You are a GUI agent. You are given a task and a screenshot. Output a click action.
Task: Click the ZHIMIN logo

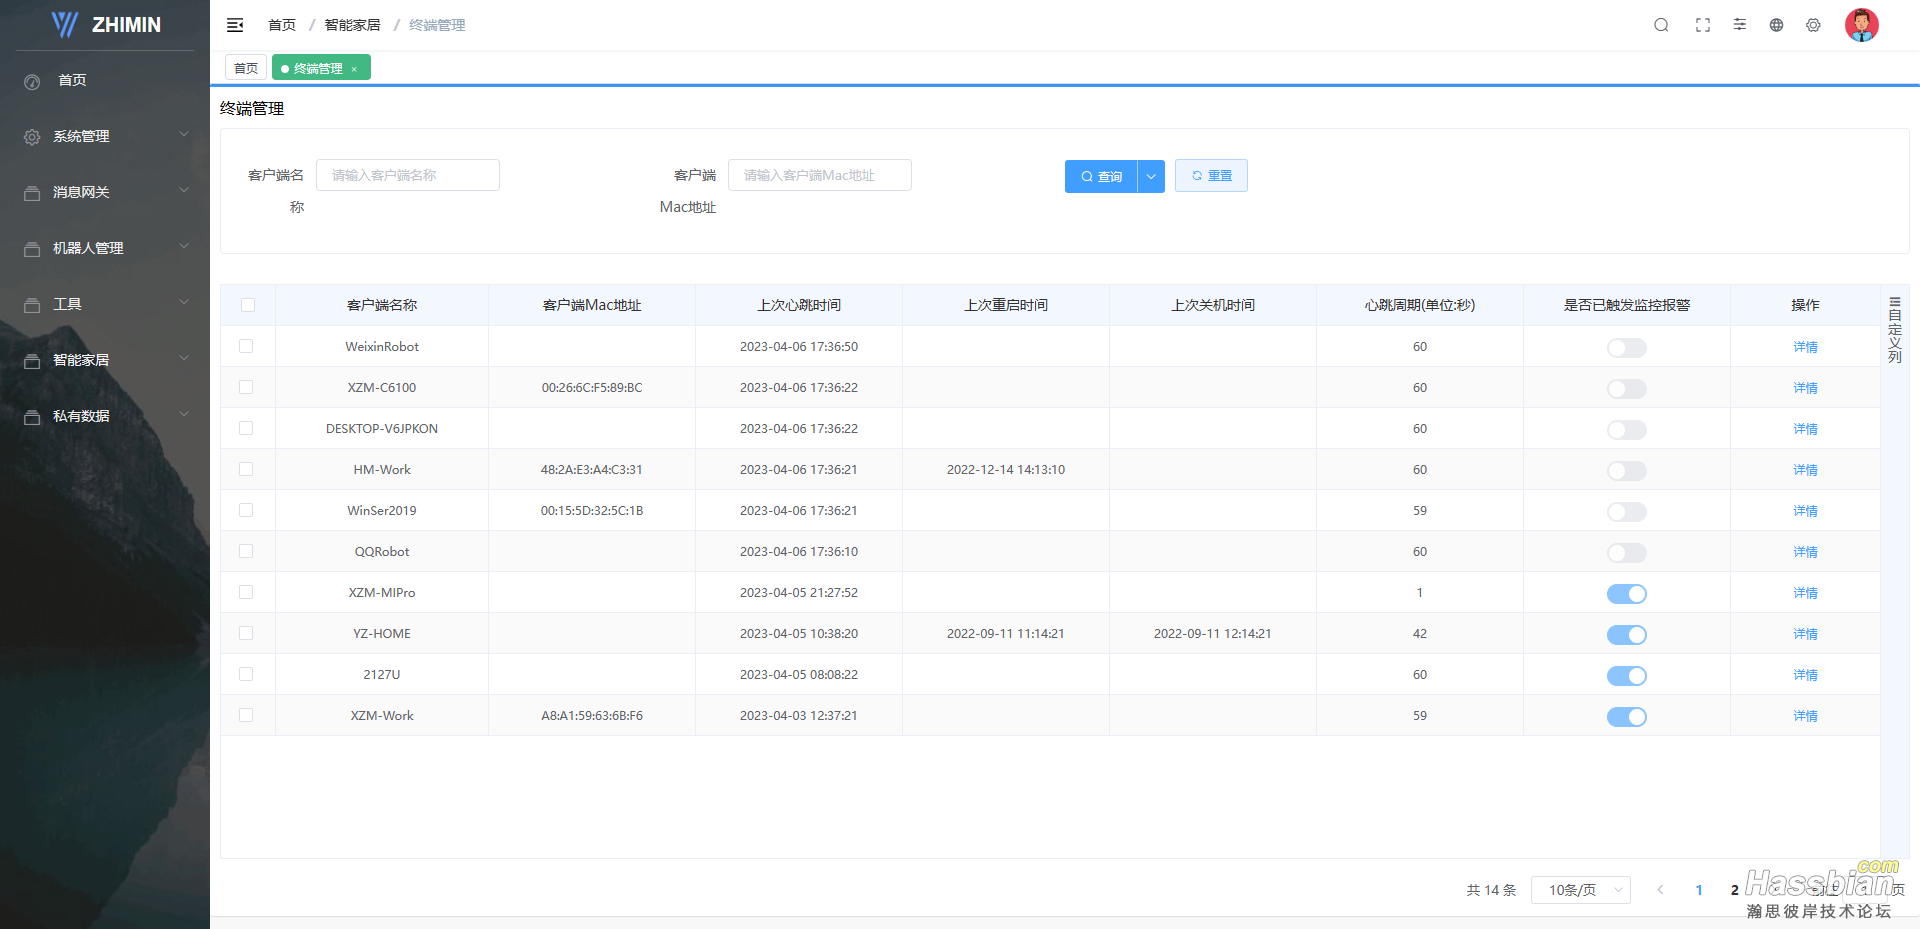pyautogui.click(x=106, y=25)
